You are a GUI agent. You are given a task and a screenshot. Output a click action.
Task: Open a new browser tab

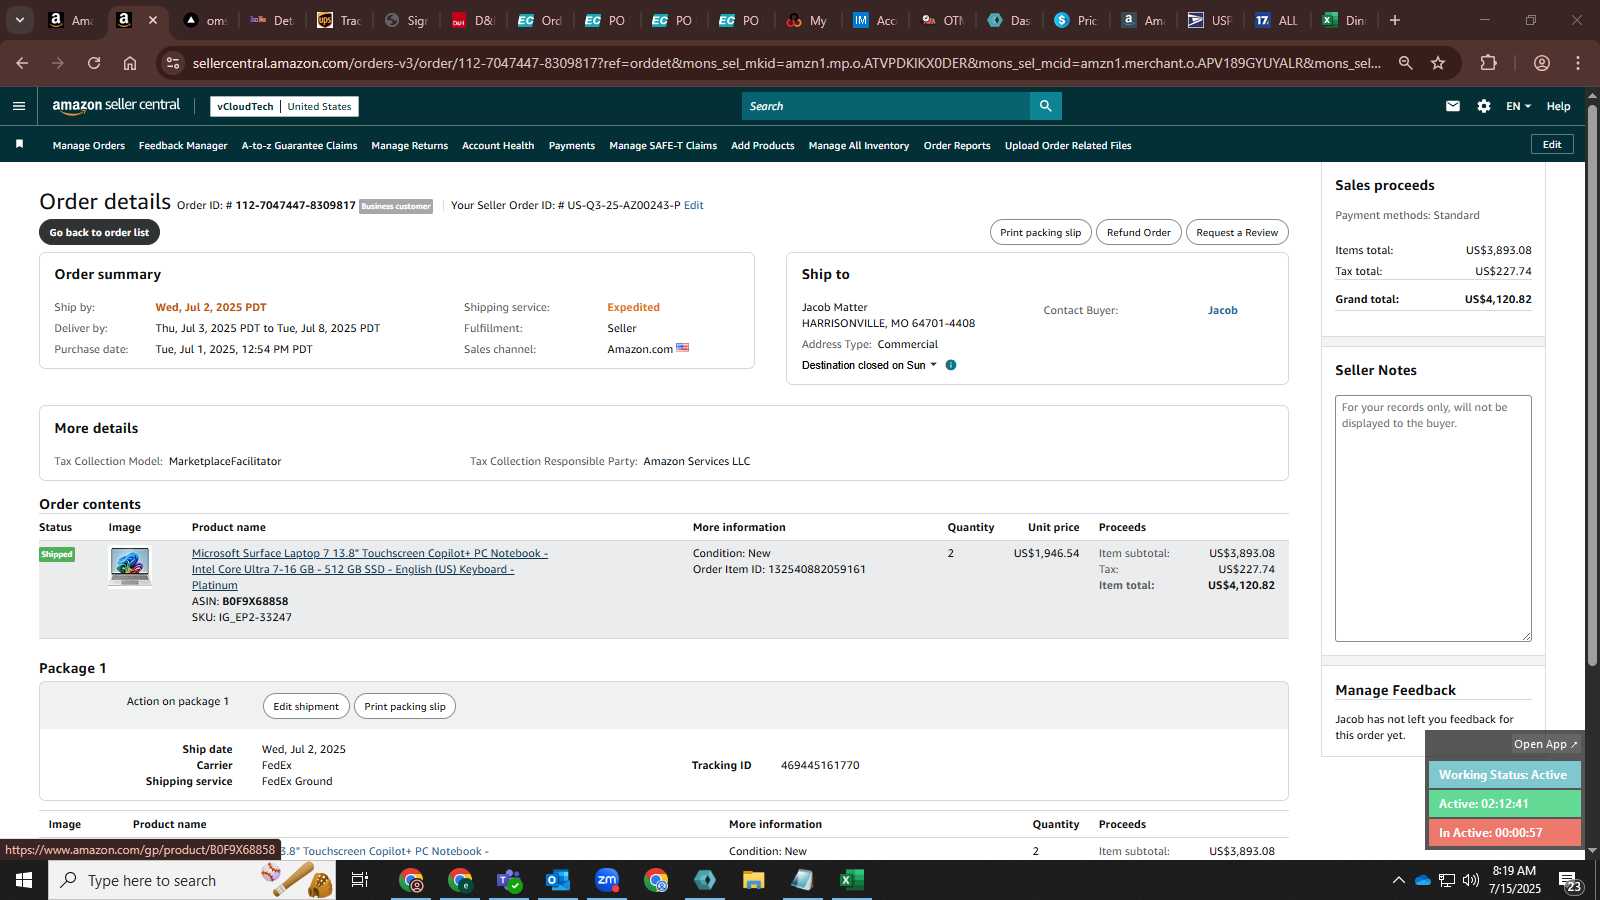click(x=1395, y=20)
